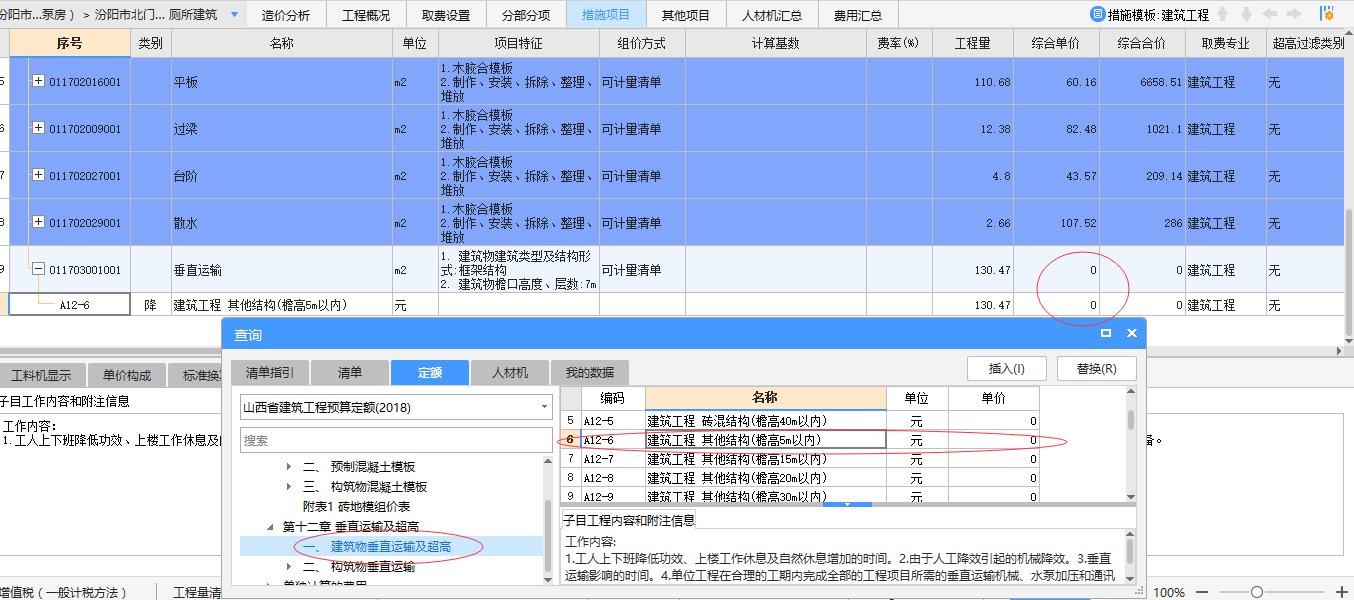Viewport: 1354px width, 600px height.
Task: Open the 工程概况 tab
Action: click(366, 15)
